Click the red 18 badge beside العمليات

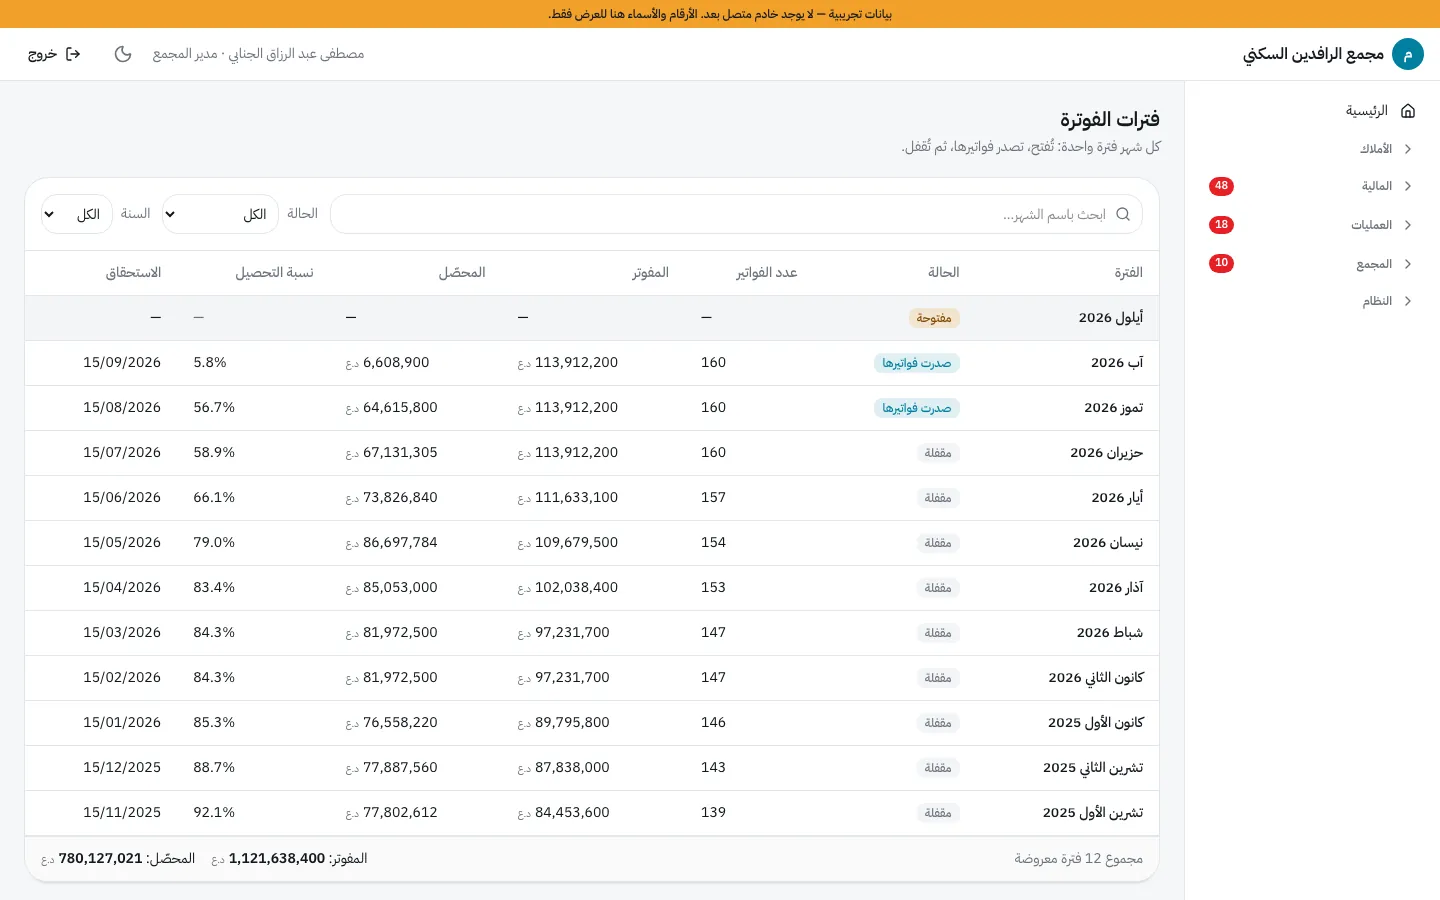1221,225
